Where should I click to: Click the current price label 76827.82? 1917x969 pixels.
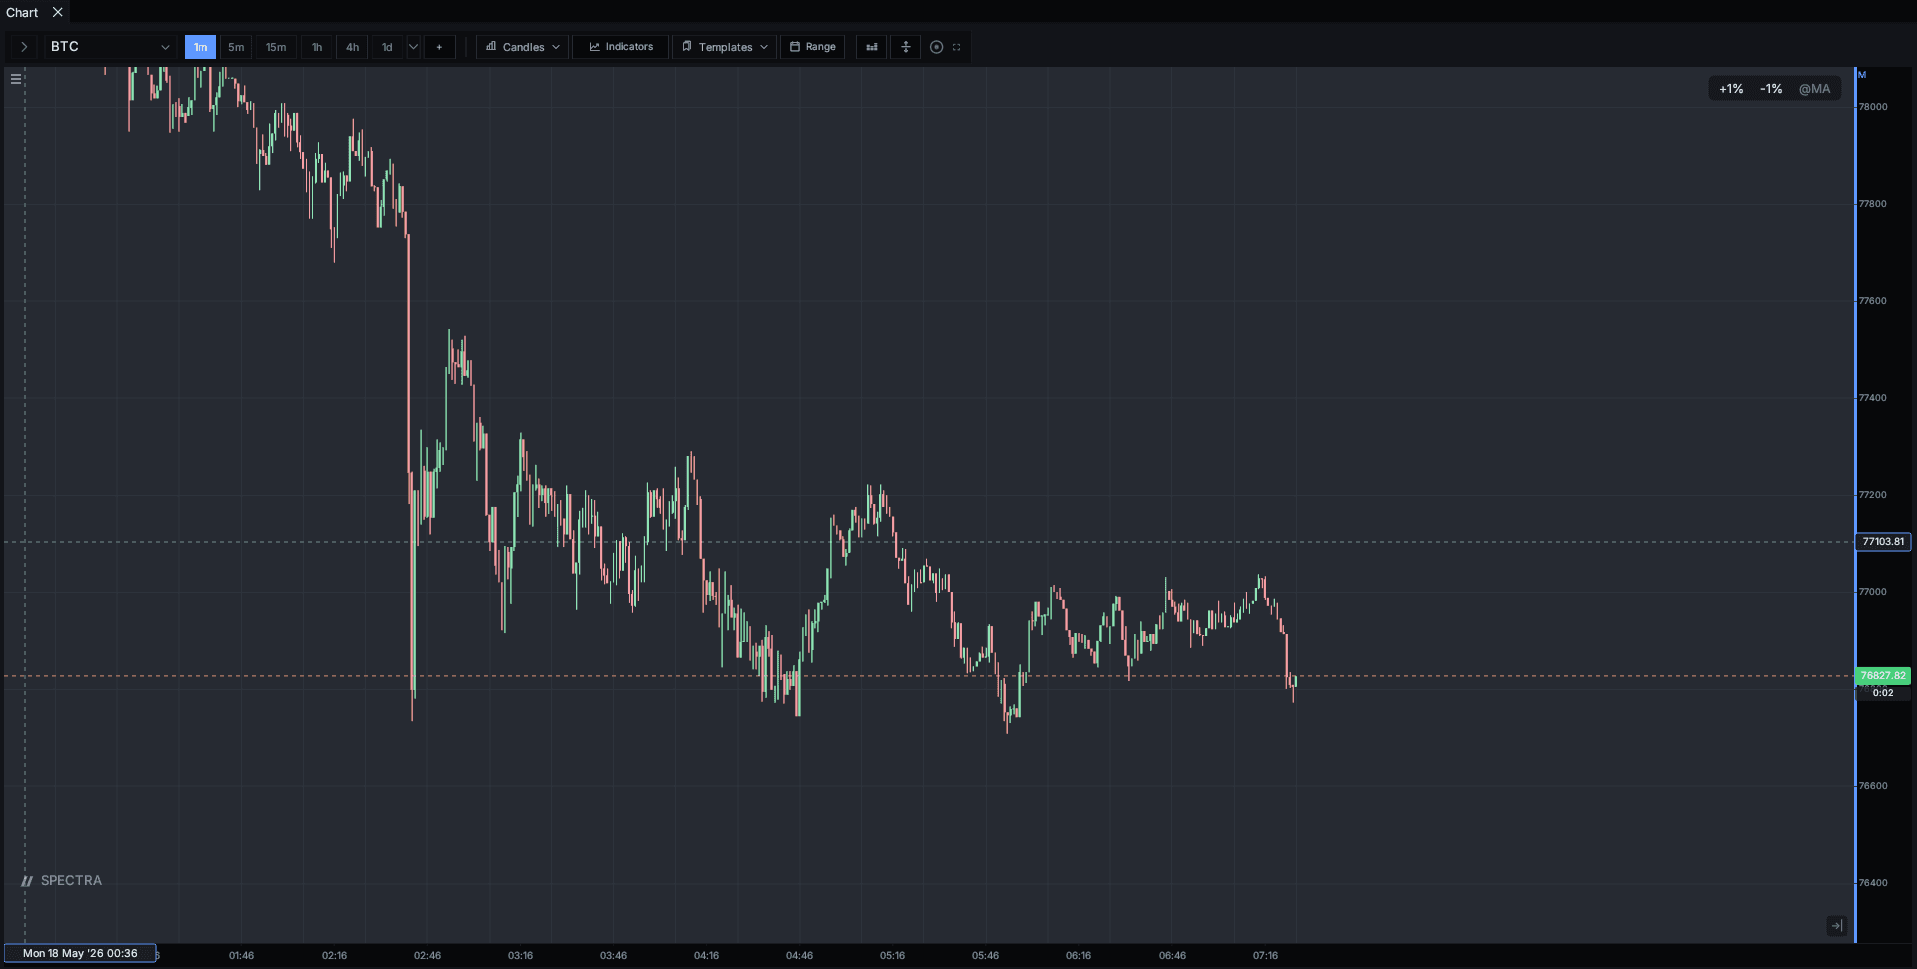(1883, 676)
